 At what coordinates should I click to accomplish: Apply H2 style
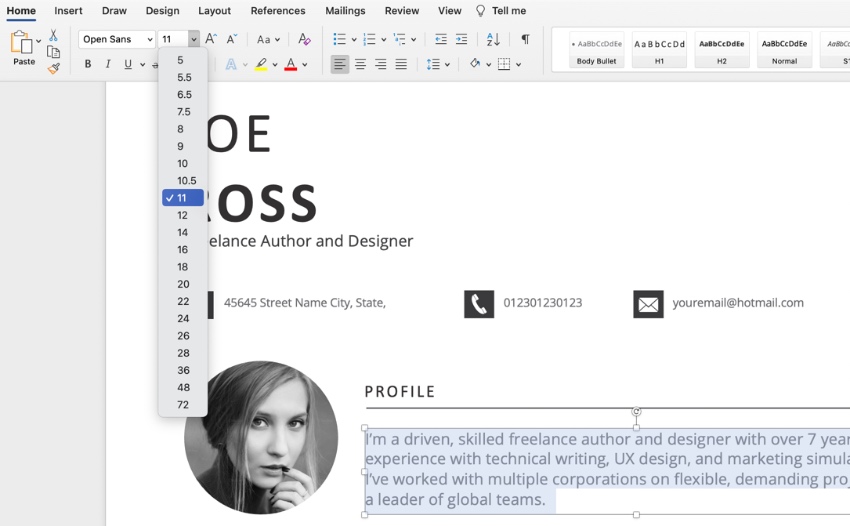click(x=722, y=50)
